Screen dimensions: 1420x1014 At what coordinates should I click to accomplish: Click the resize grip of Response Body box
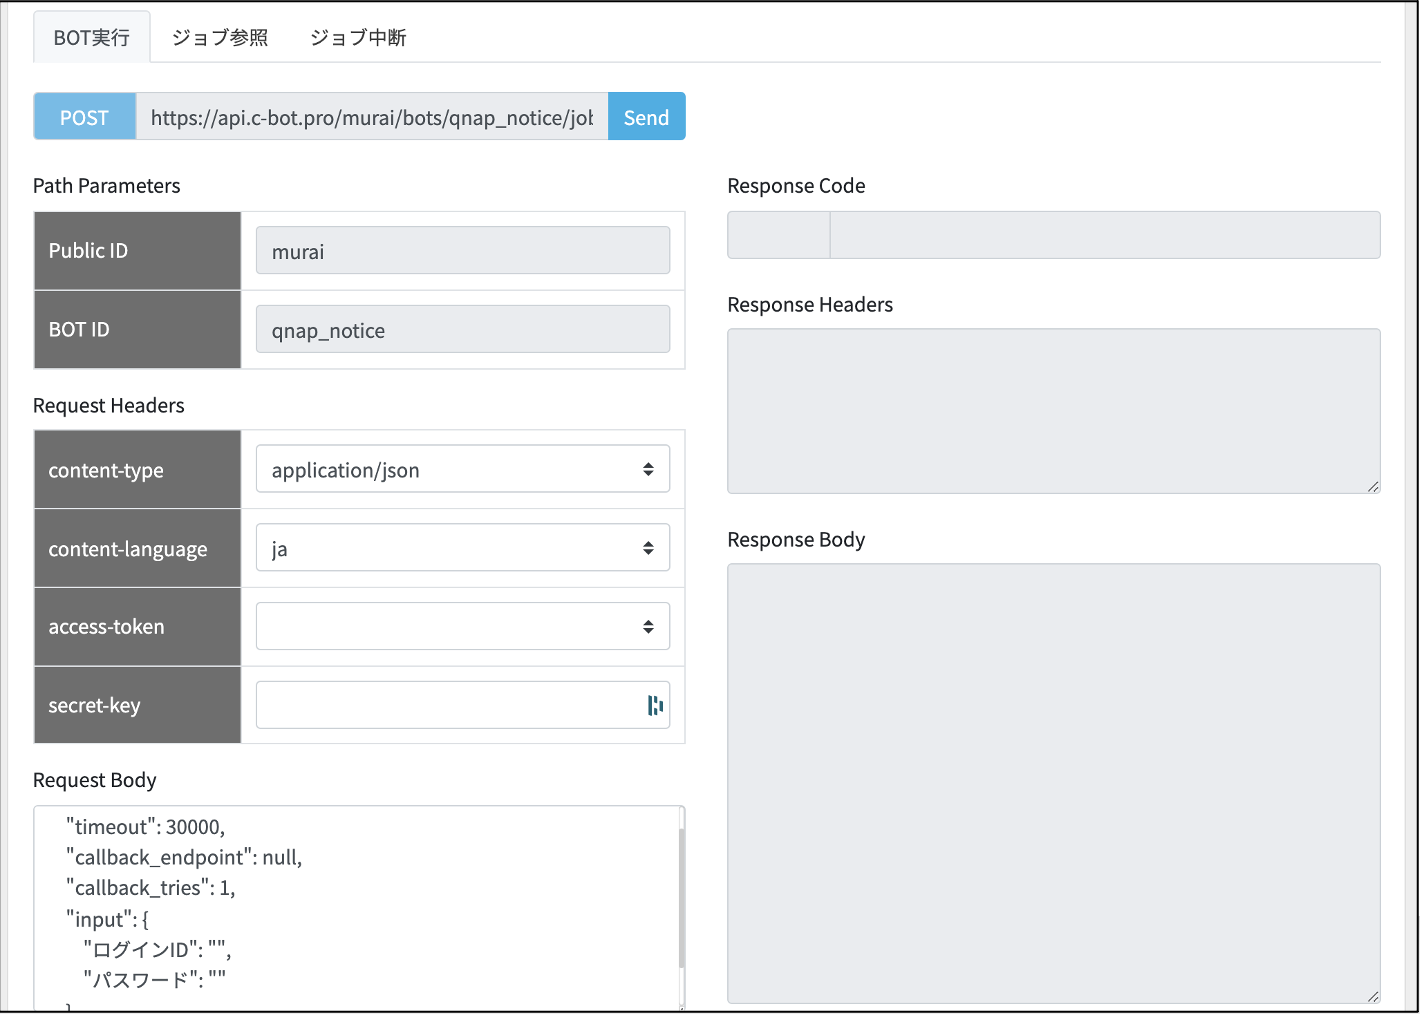click(x=1373, y=996)
